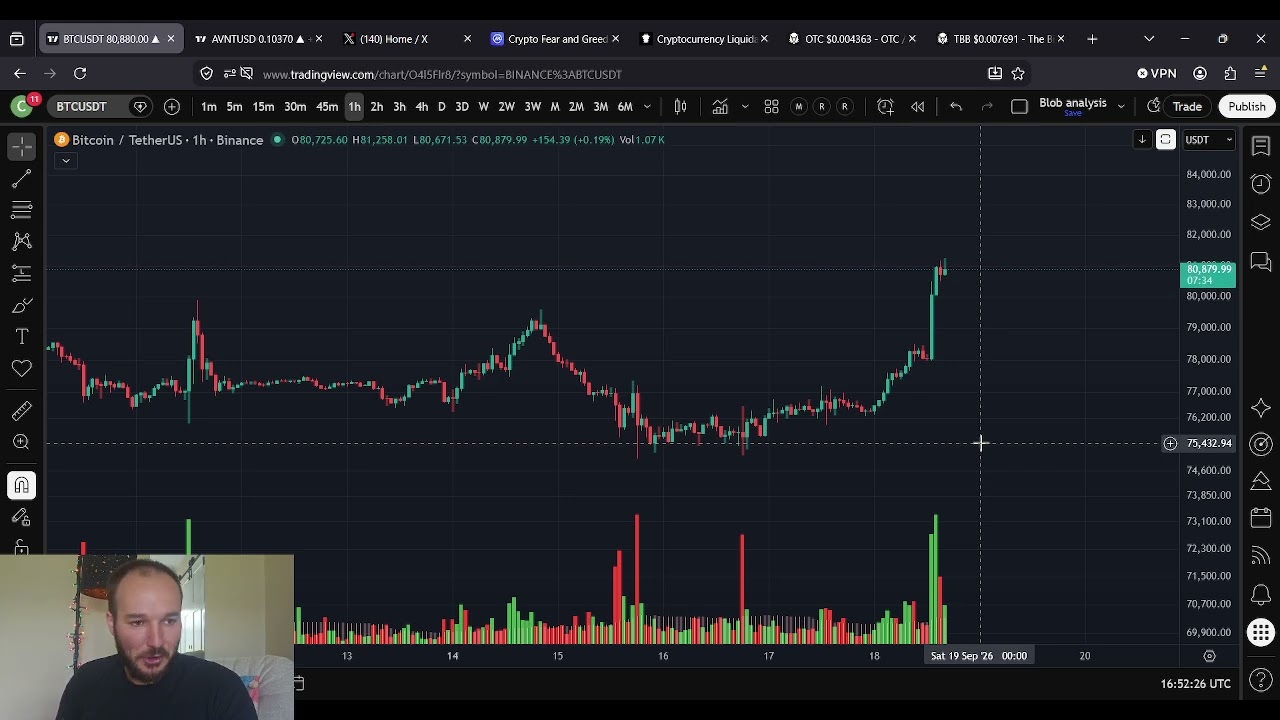
Task: Open the BTCUSDT symbol search
Action: point(81,106)
